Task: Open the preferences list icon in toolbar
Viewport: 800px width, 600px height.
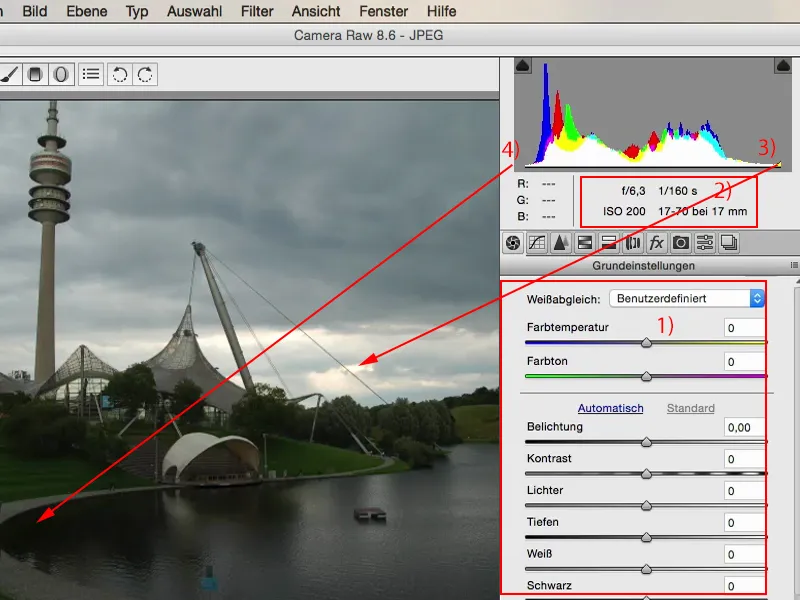Action: (x=91, y=74)
